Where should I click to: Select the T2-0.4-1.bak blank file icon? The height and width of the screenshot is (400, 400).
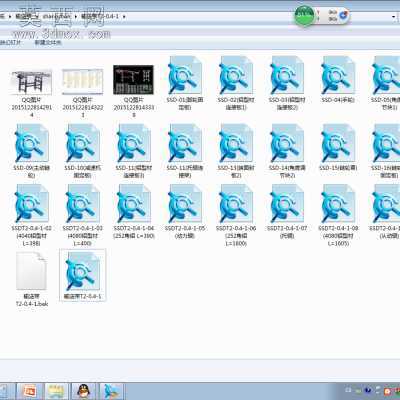coord(32,271)
